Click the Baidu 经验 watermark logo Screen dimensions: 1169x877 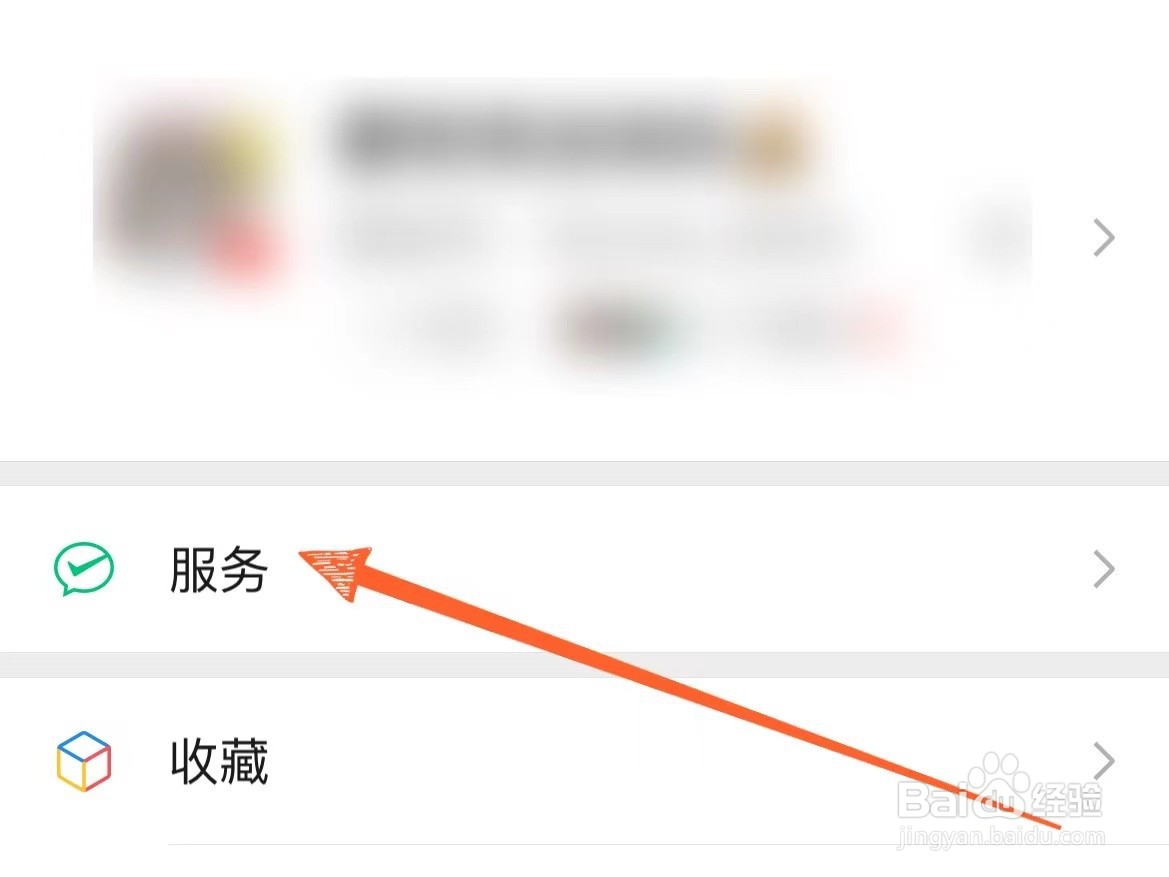tap(999, 790)
